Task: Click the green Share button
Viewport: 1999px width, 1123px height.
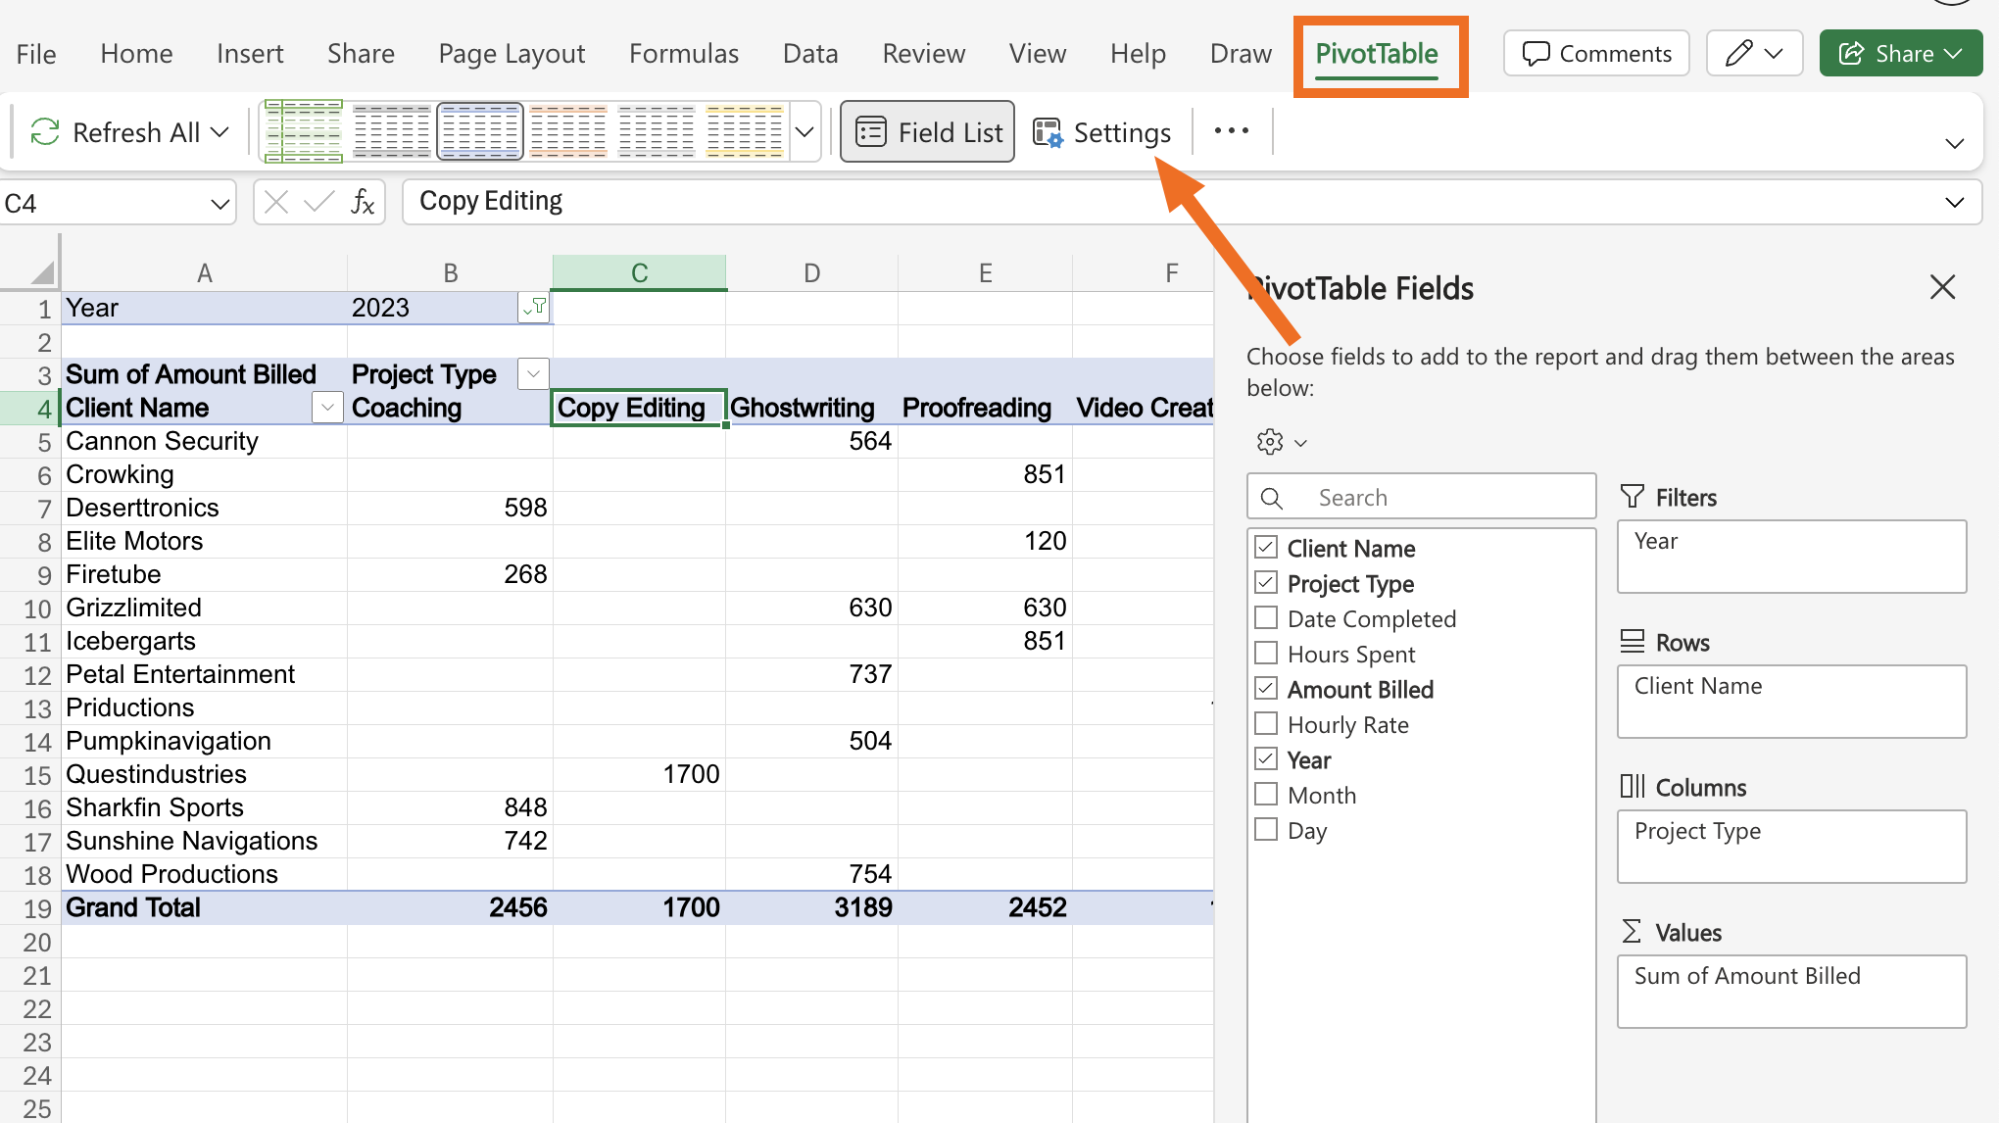Action: [1899, 53]
